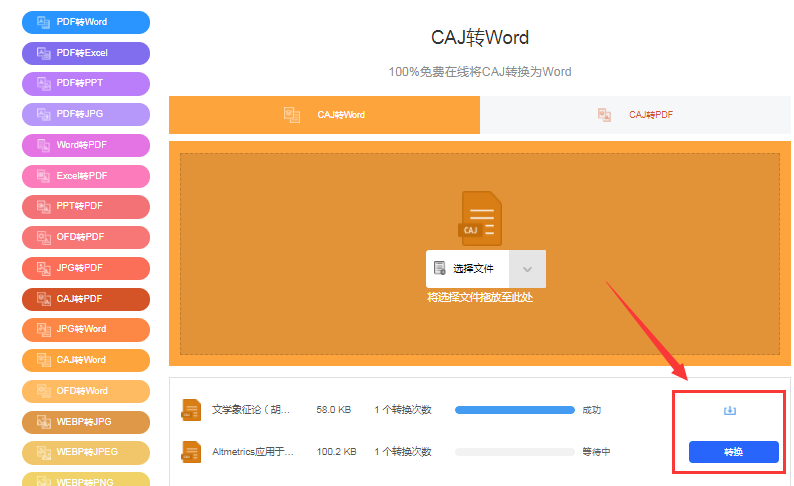Click the 等待中 status label
The width and height of the screenshot is (794, 486).
pos(596,452)
